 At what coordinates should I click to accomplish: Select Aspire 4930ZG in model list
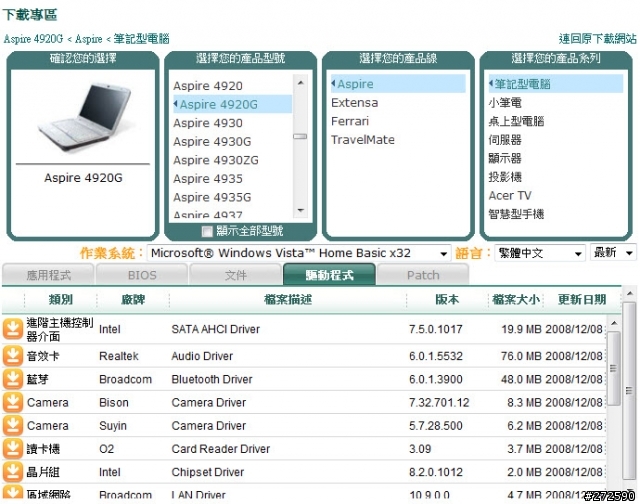click(x=216, y=160)
